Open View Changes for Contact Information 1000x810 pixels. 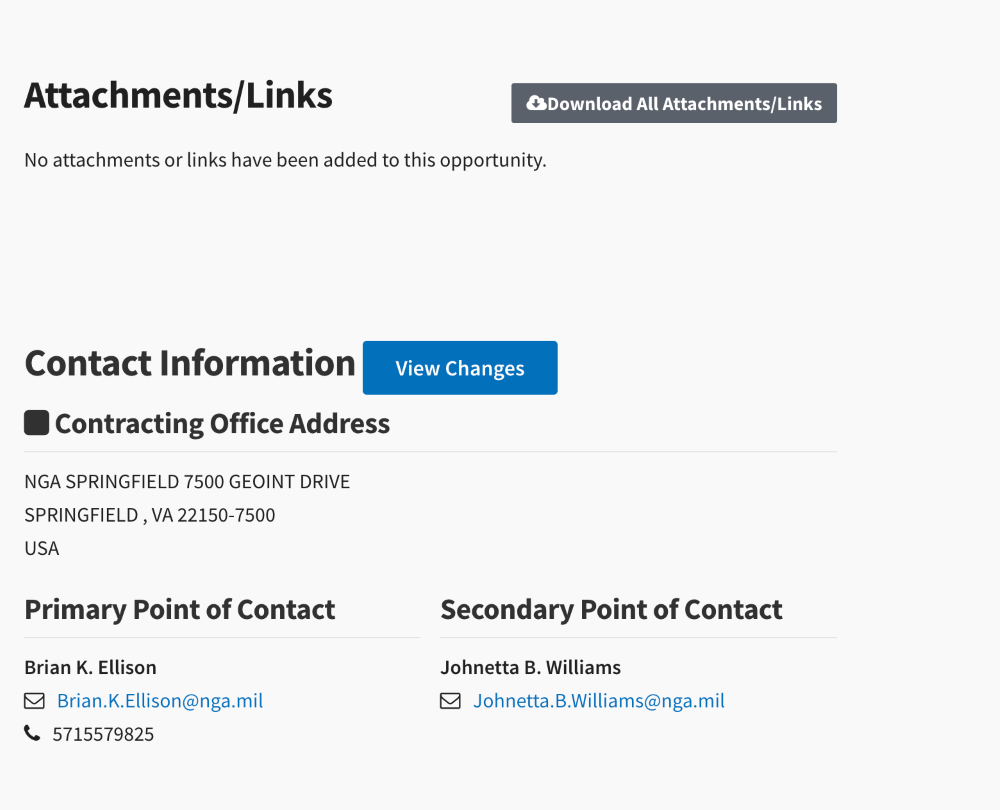pyautogui.click(x=460, y=368)
